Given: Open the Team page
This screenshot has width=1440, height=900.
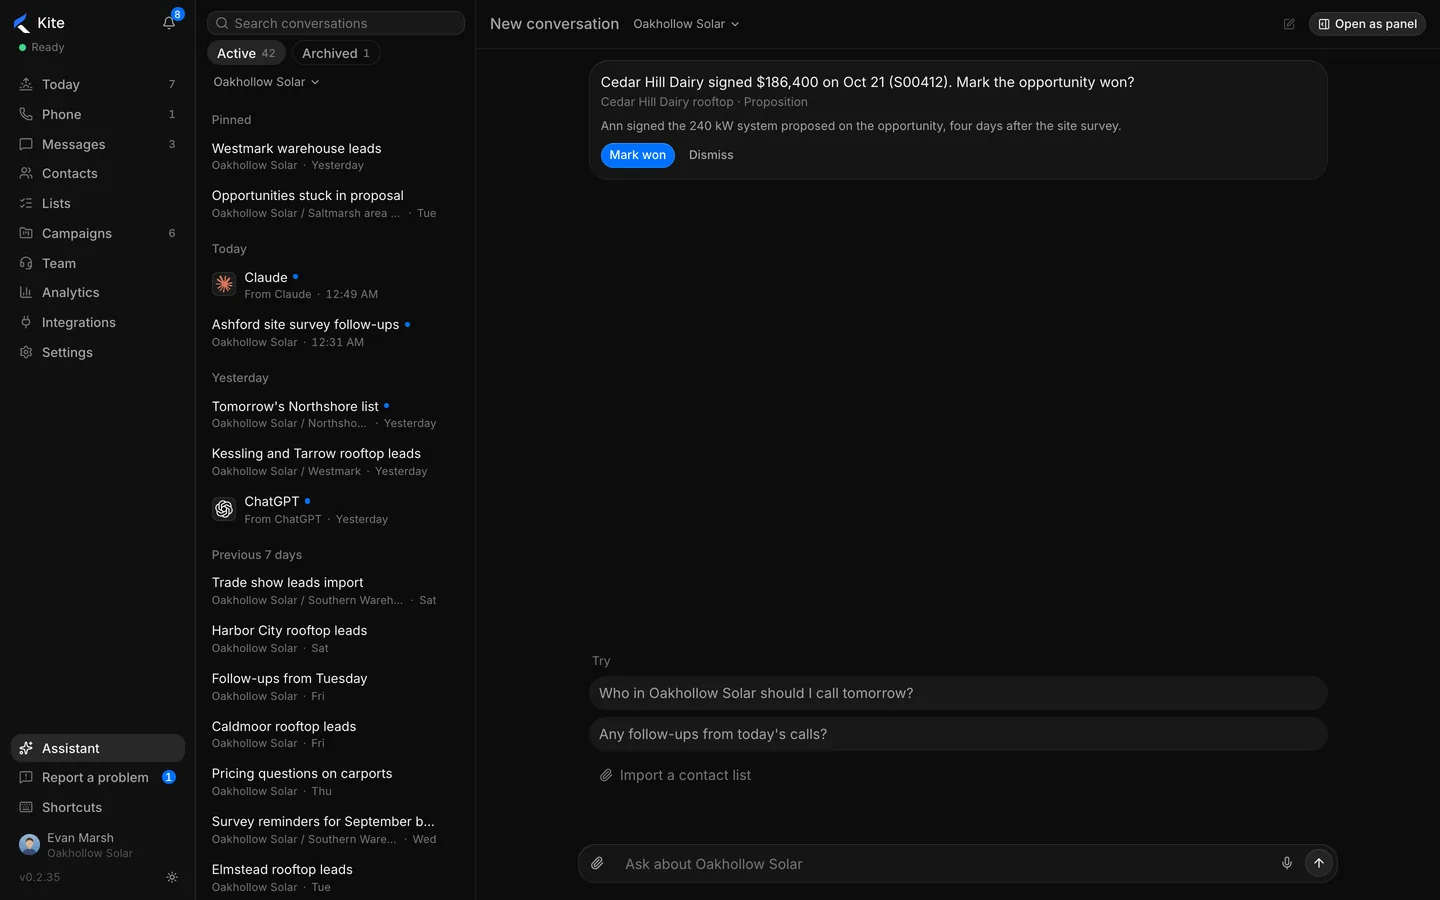Looking at the screenshot, I should click(97, 264).
